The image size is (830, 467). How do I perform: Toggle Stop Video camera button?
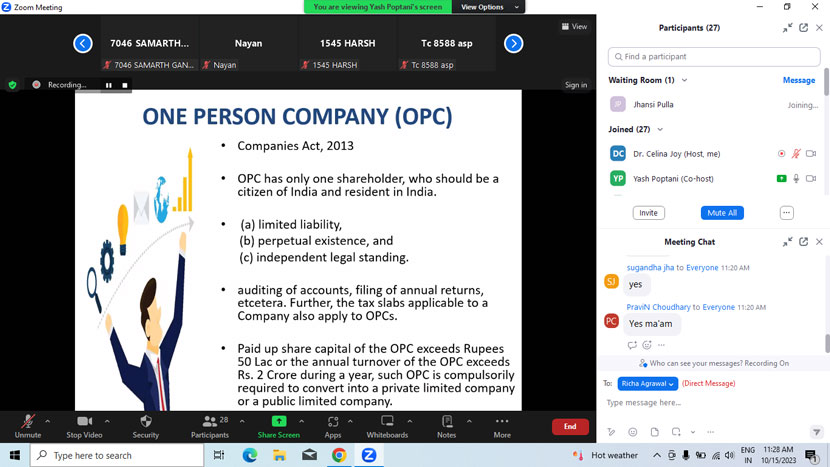[84, 421]
